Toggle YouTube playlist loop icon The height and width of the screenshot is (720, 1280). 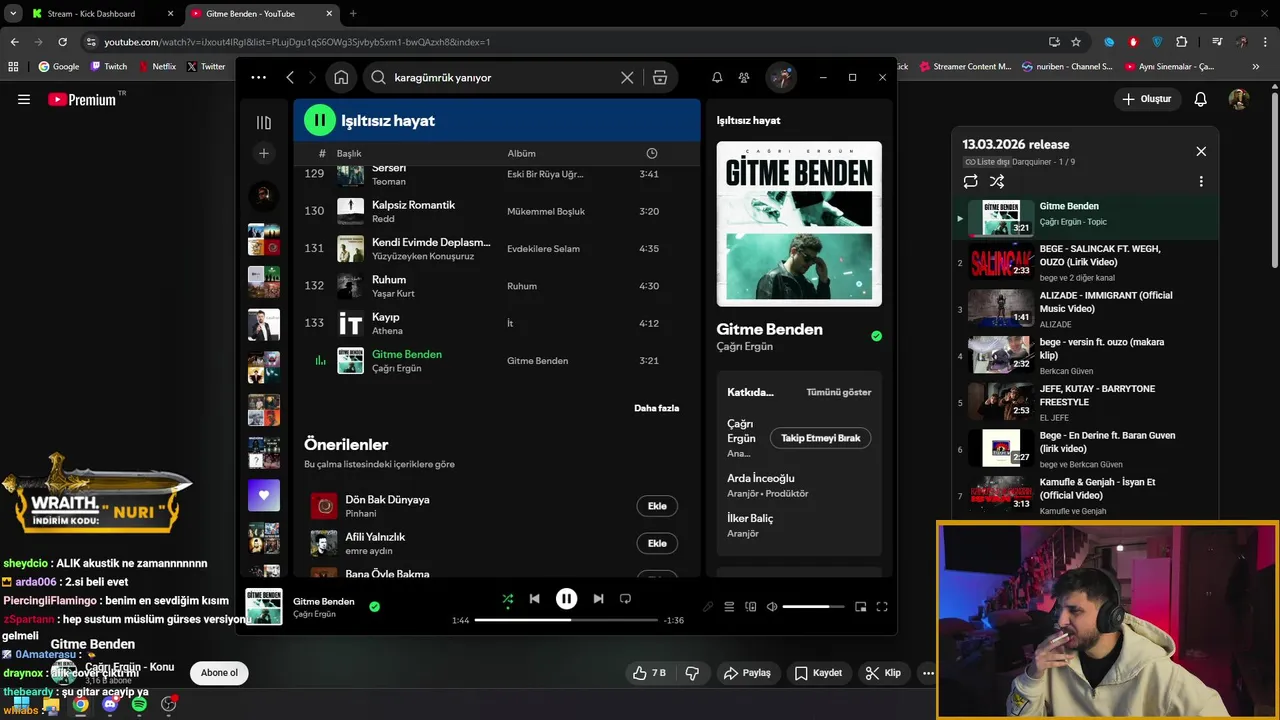pos(970,182)
